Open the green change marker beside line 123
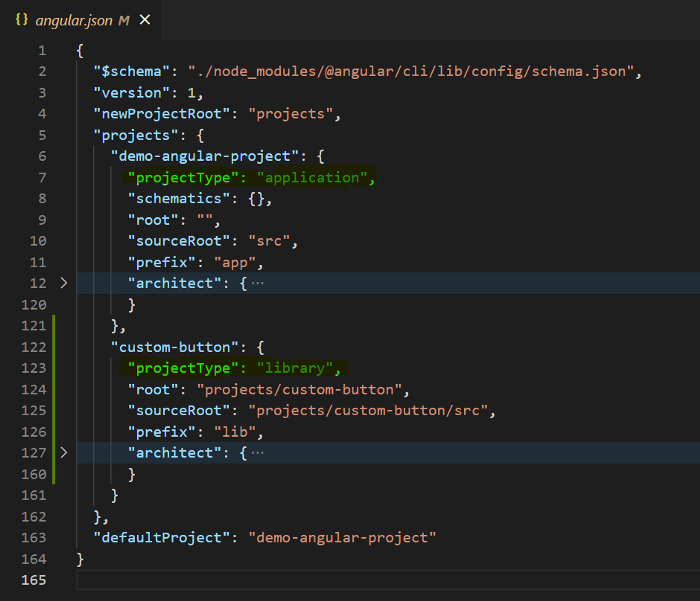700x601 pixels. (54, 368)
